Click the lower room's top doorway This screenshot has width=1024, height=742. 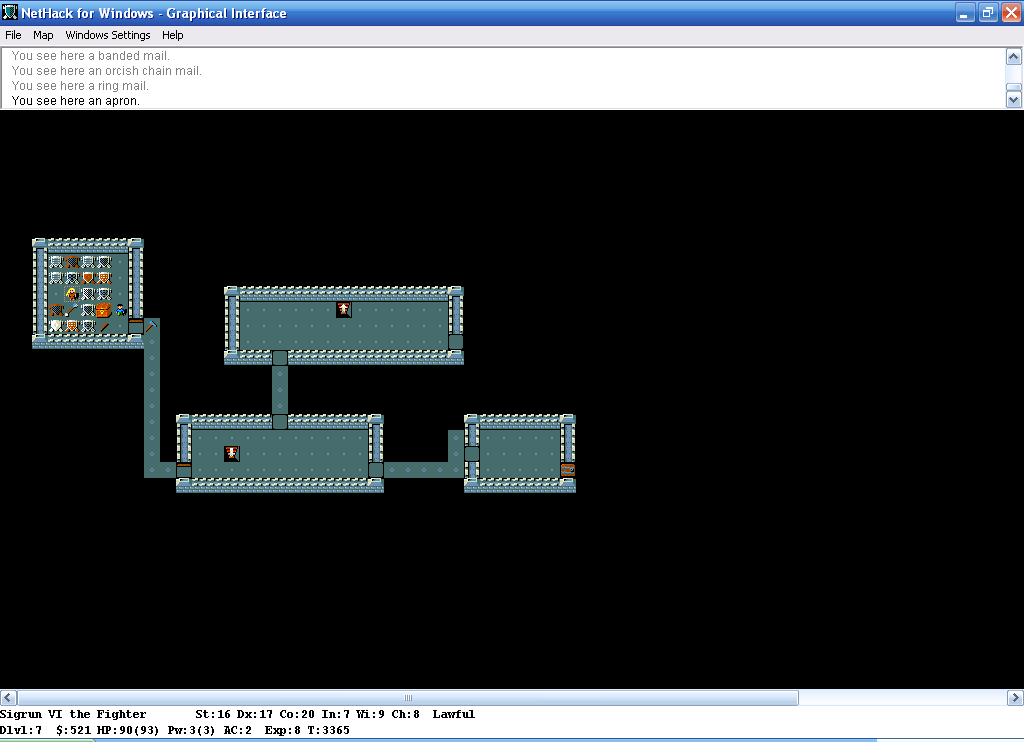click(280, 421)
